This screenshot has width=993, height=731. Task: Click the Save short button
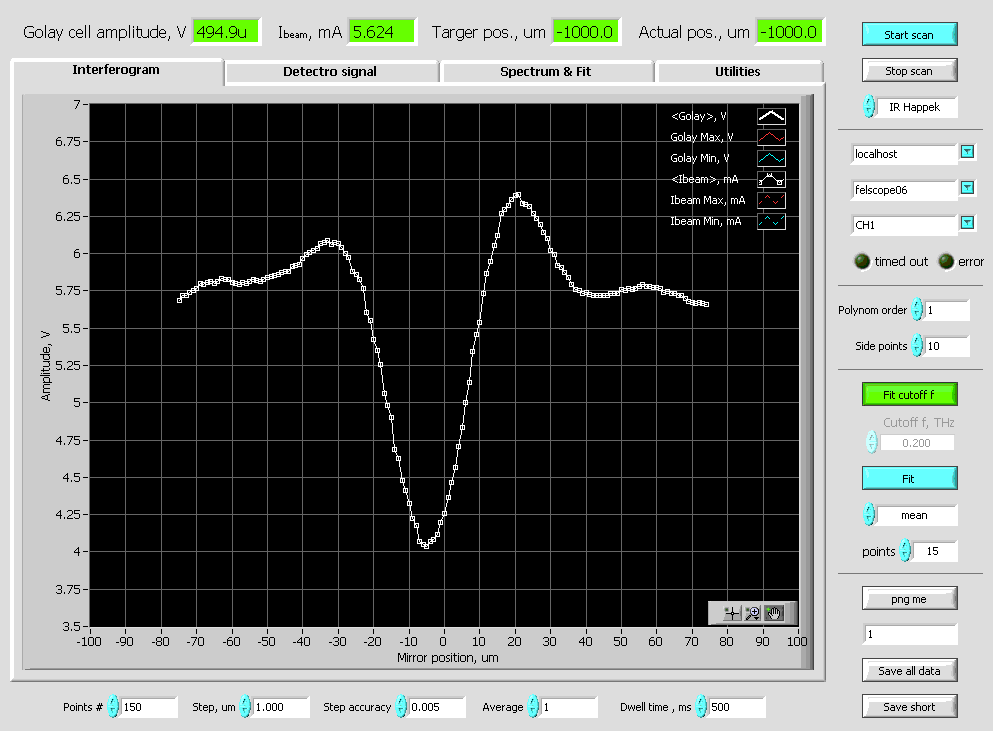(909, 706)
